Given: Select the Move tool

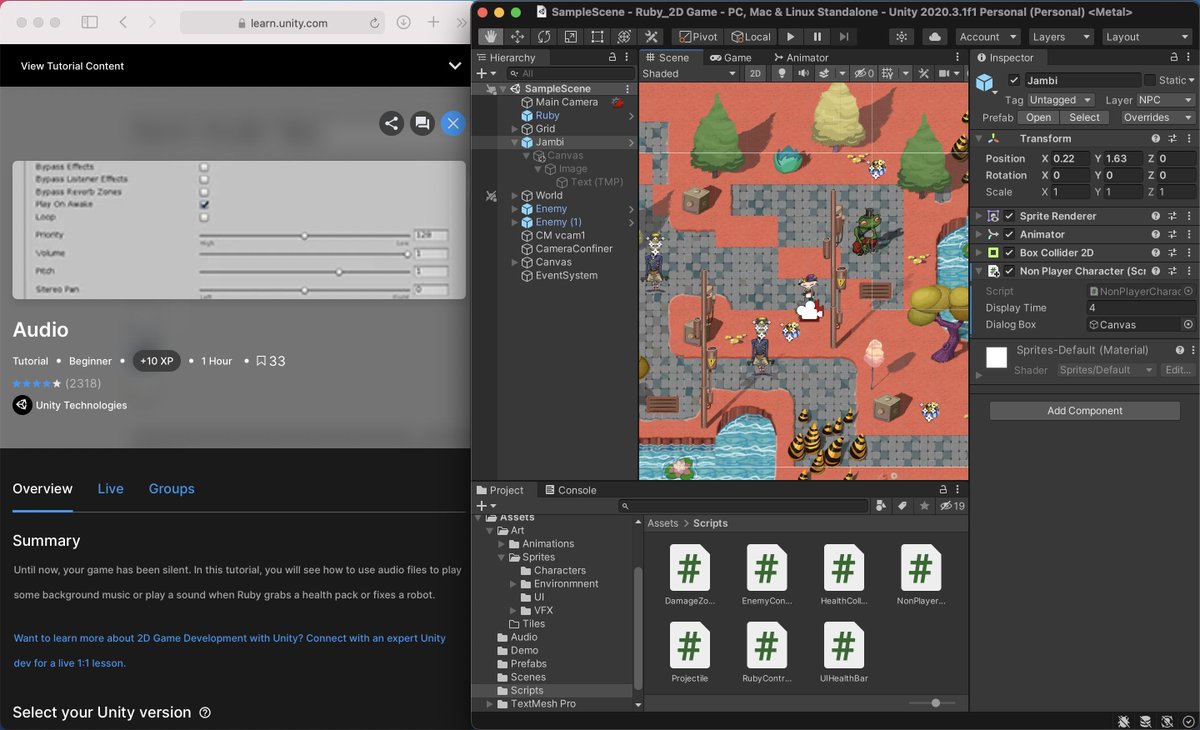Looking at the screenshot, I should (517, 37).
